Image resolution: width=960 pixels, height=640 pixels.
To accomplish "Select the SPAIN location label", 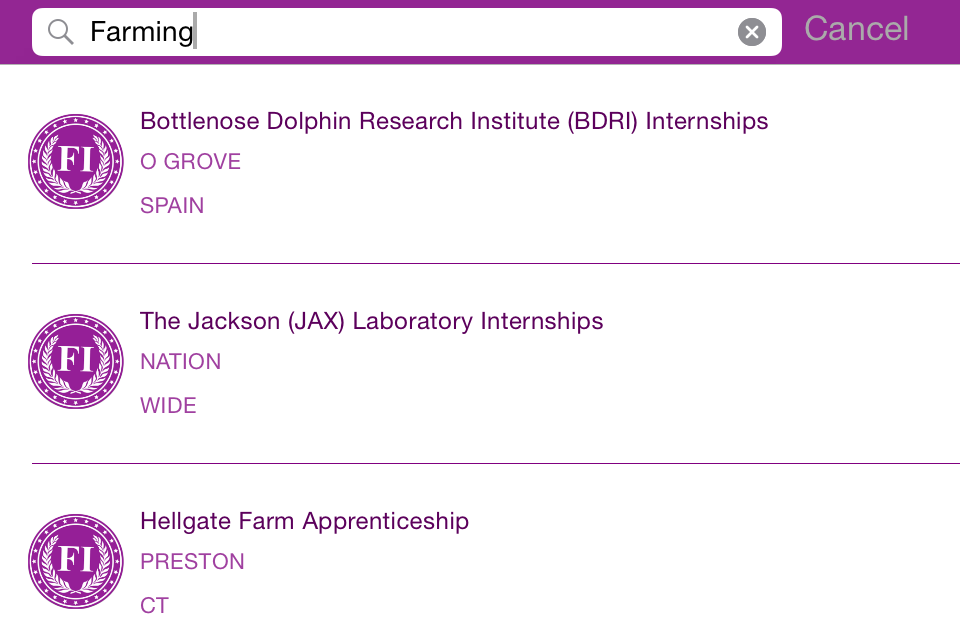I will (x=172, y=206).
